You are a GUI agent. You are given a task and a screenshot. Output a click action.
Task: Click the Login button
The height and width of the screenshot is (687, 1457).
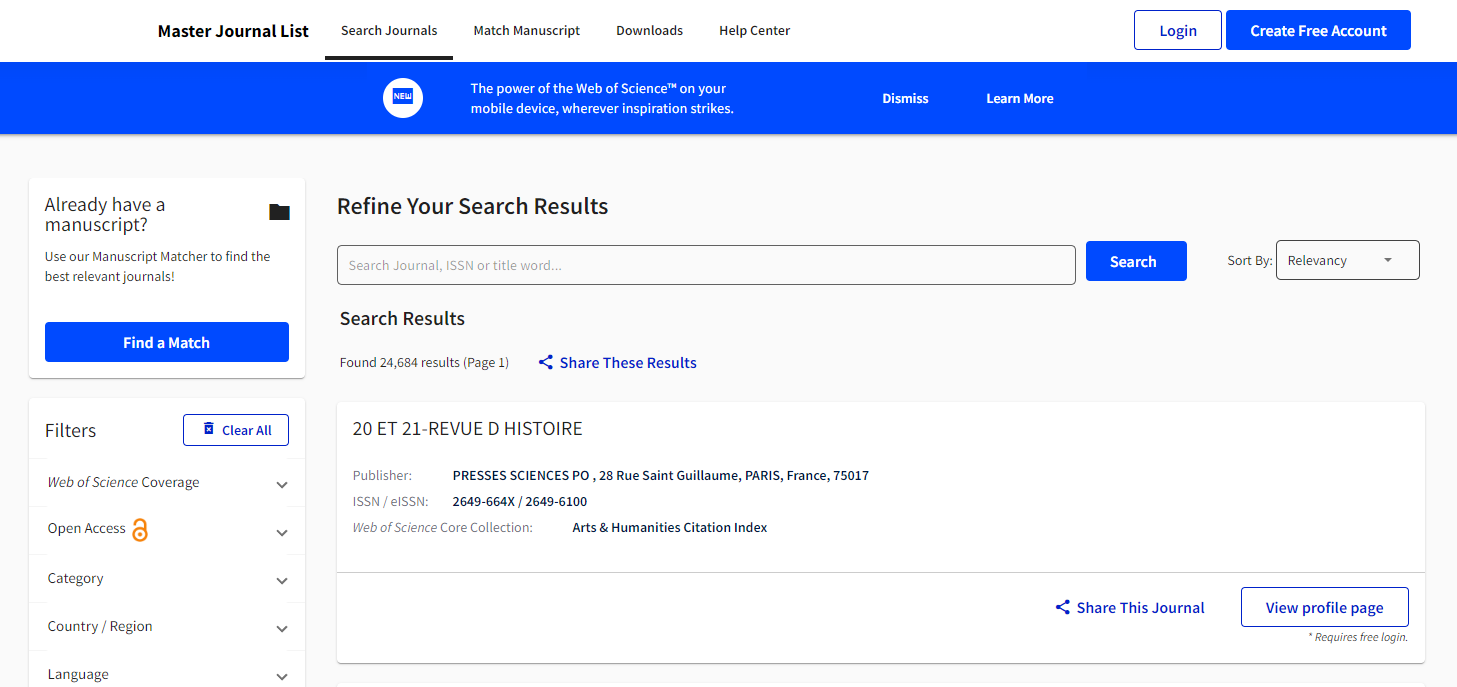[1178, 30]
